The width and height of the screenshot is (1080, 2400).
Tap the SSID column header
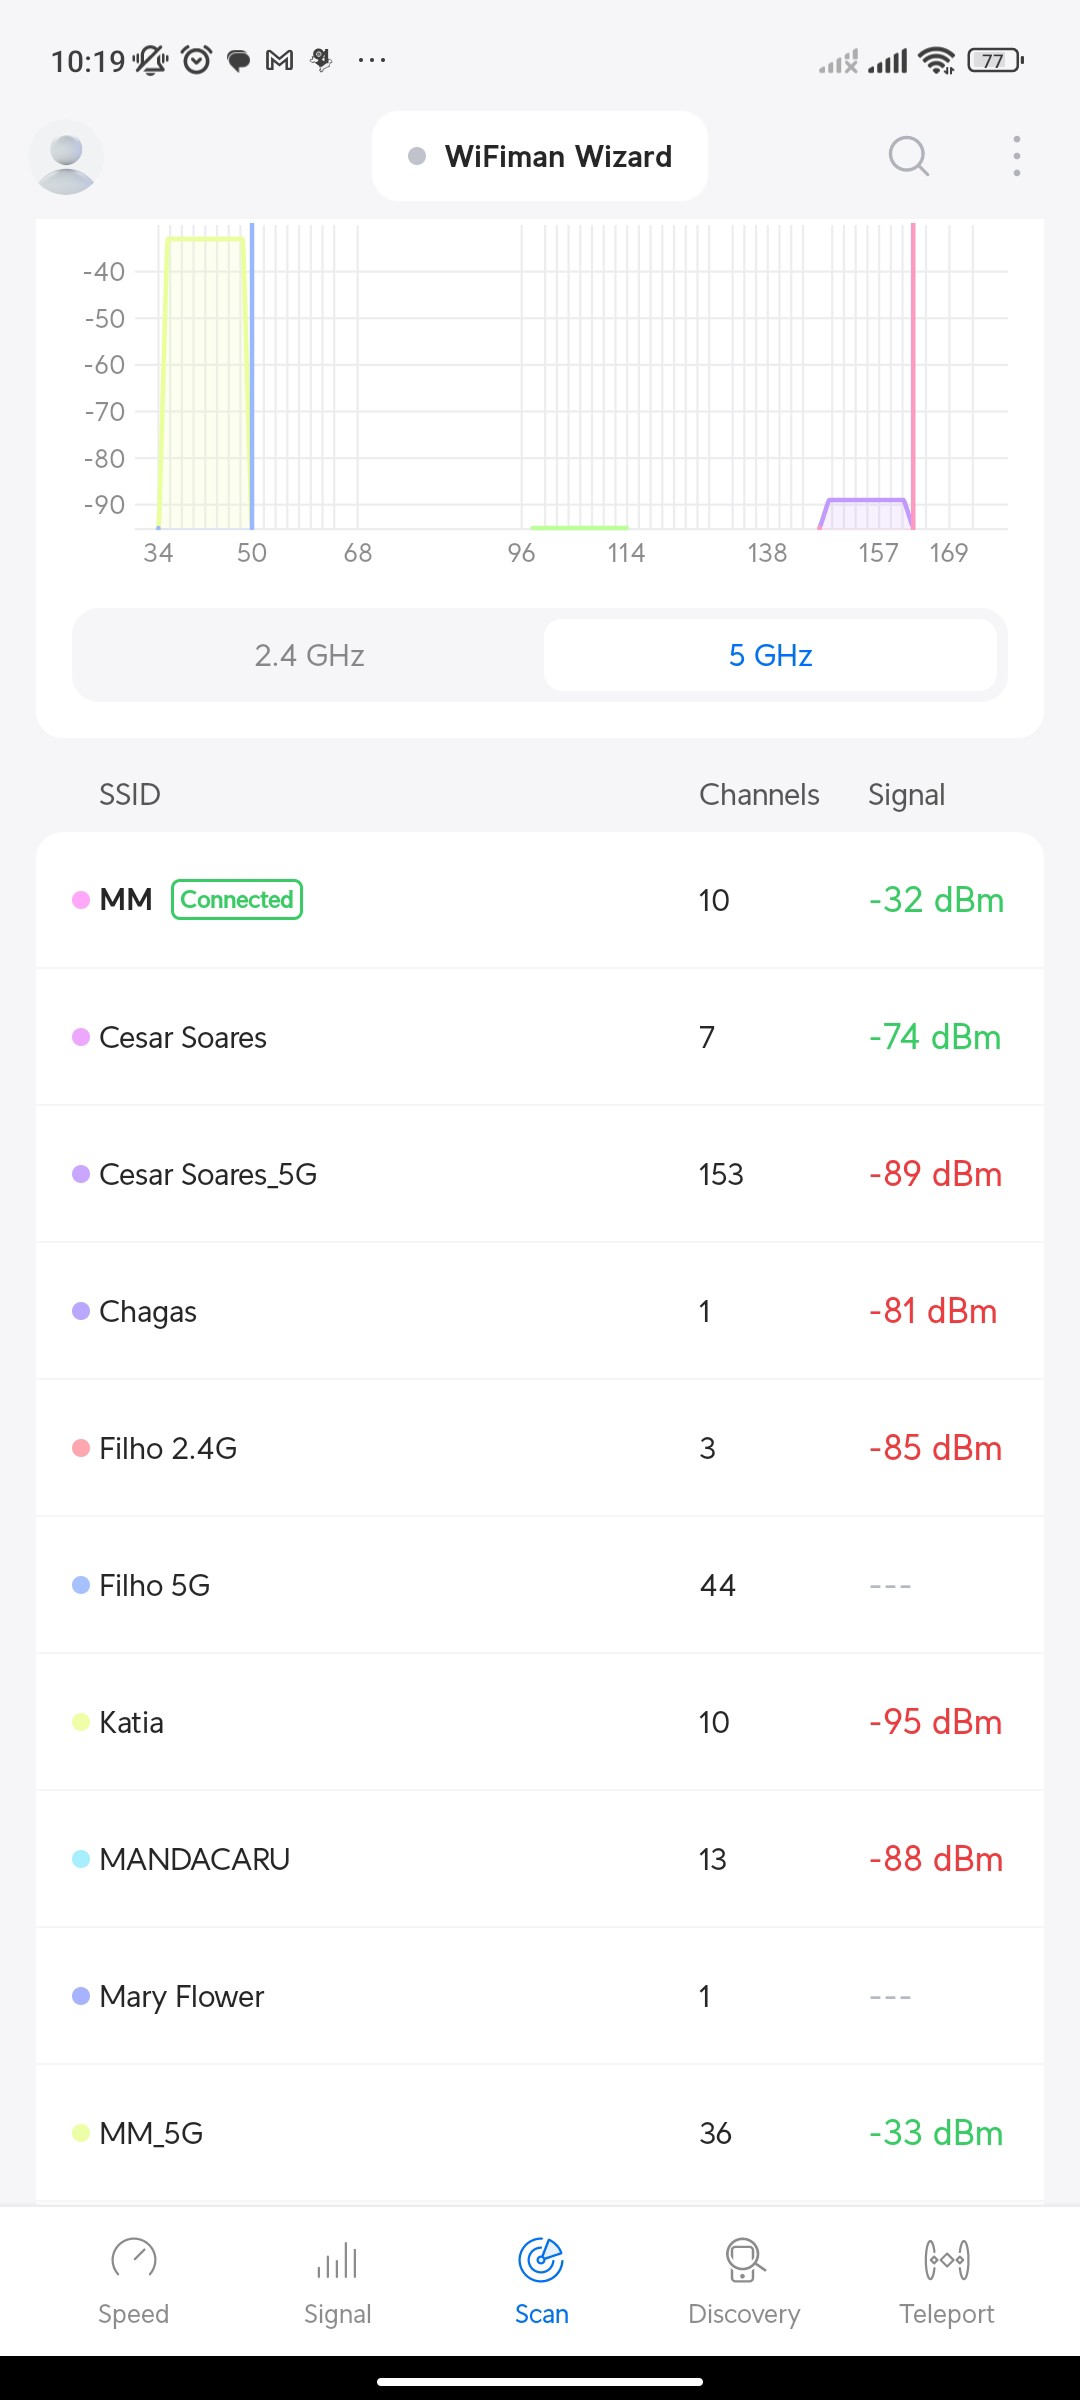click(130, 795)
